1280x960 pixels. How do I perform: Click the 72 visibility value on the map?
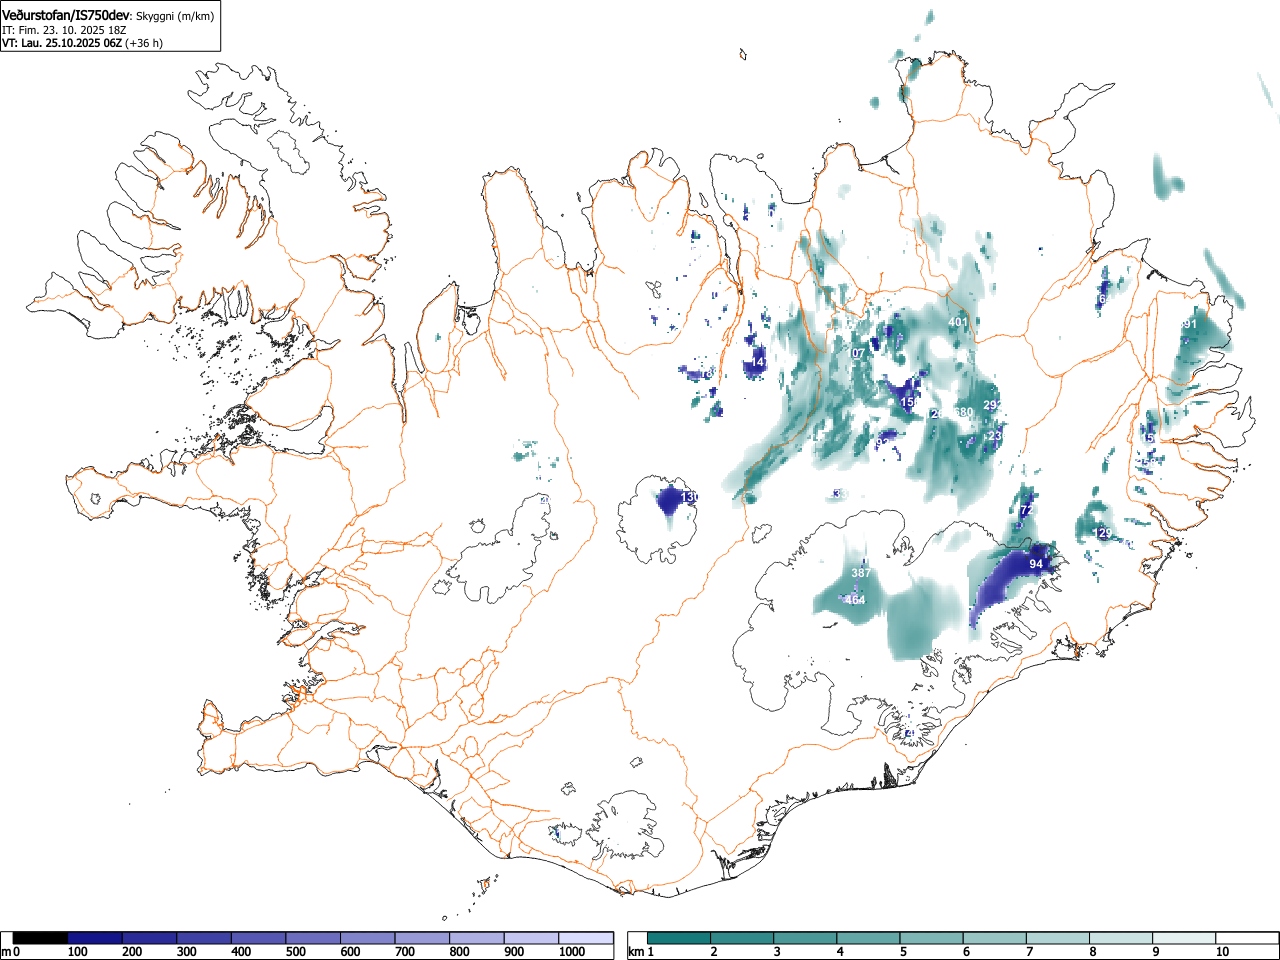[1026, 510]
